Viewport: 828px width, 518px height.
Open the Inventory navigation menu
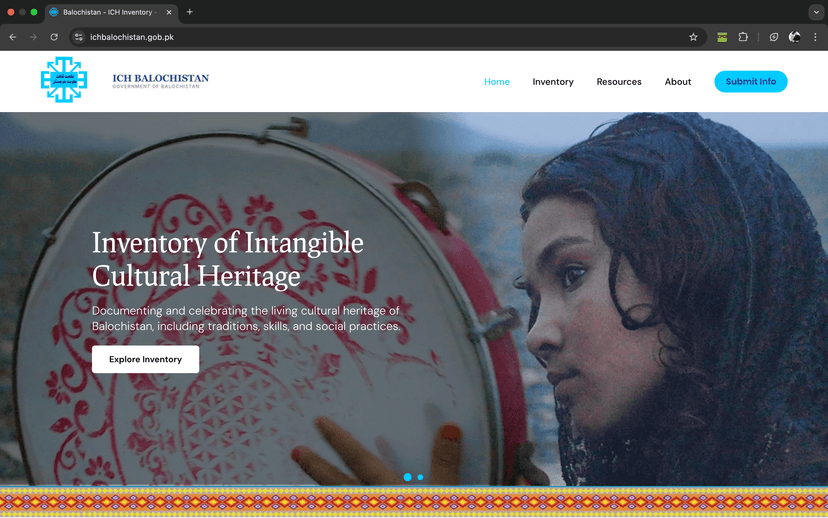coord(553,82)
